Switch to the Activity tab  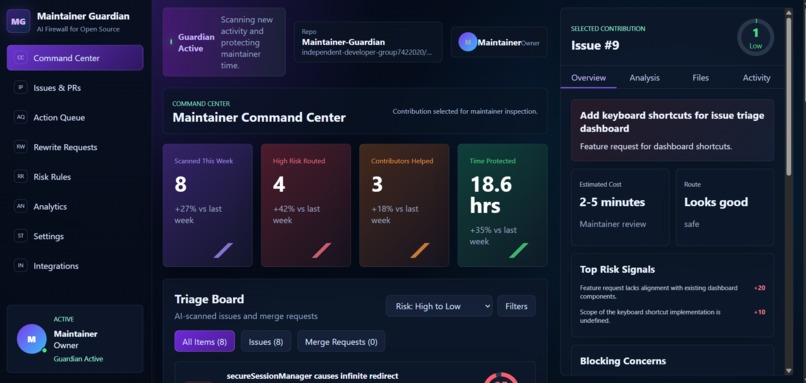click(756, 78)
